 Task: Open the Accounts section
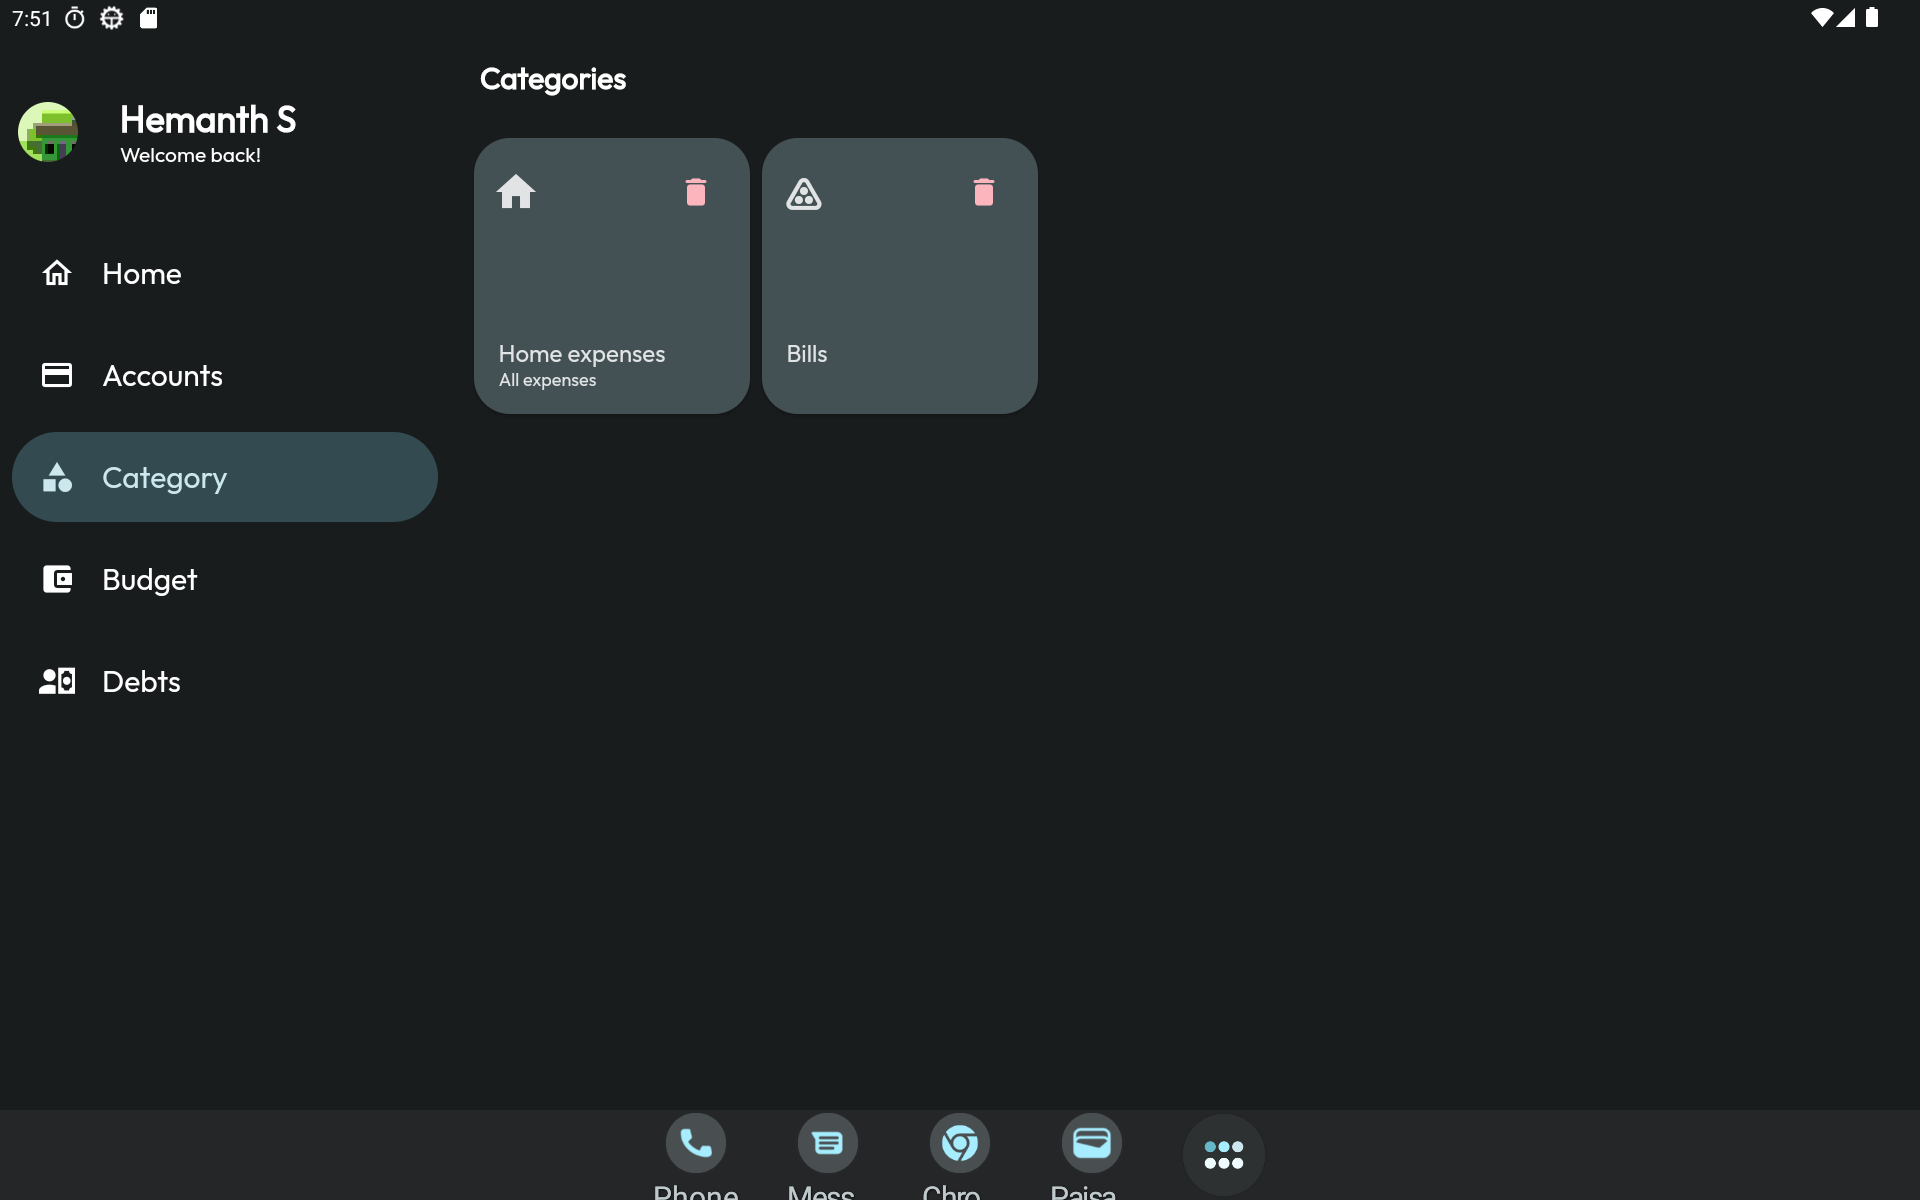click(x=162, y=376)
